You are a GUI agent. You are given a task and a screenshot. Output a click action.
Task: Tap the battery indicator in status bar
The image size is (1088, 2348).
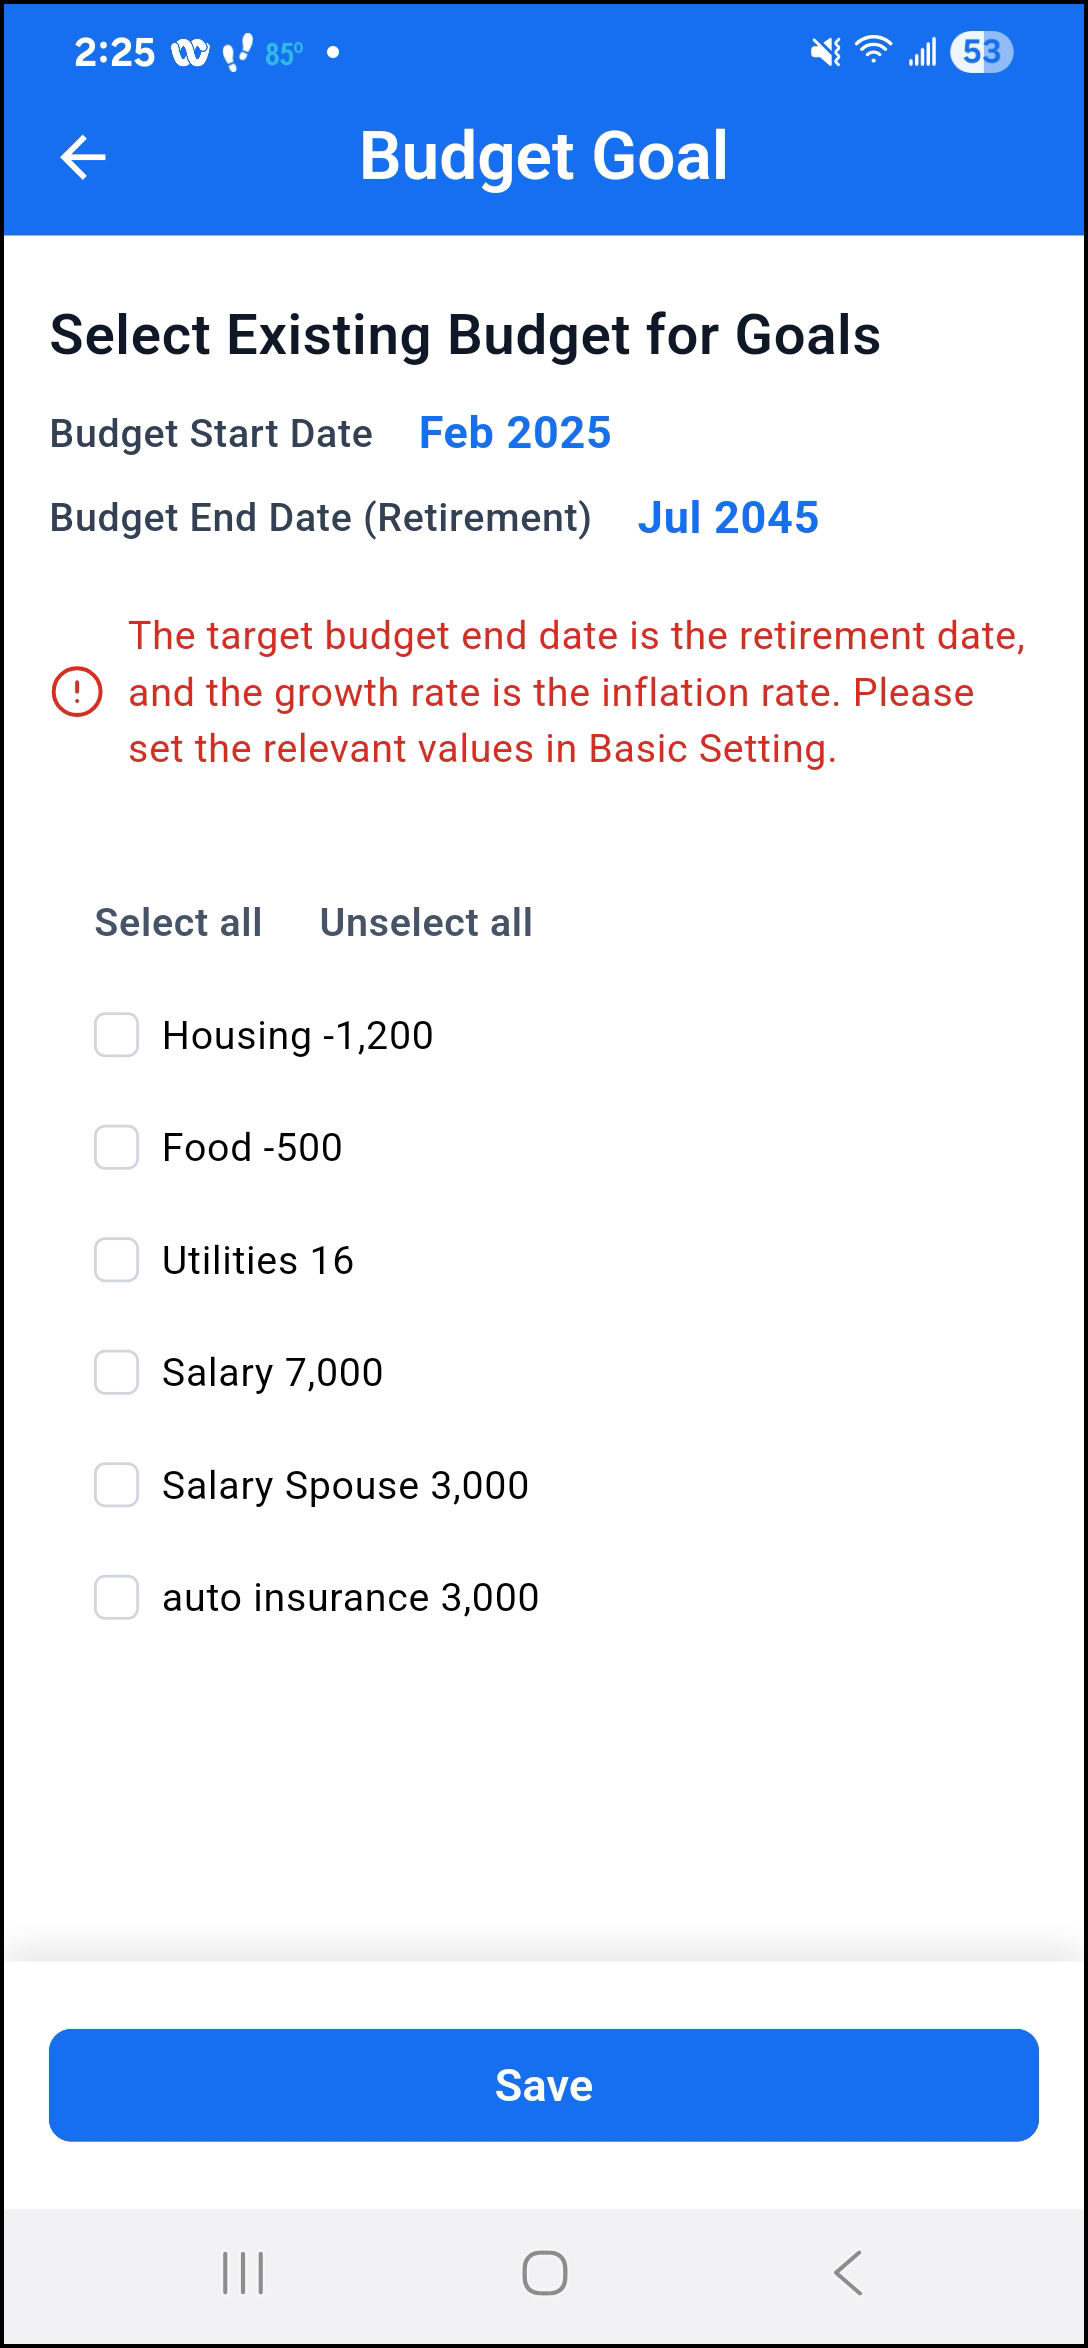981,52
